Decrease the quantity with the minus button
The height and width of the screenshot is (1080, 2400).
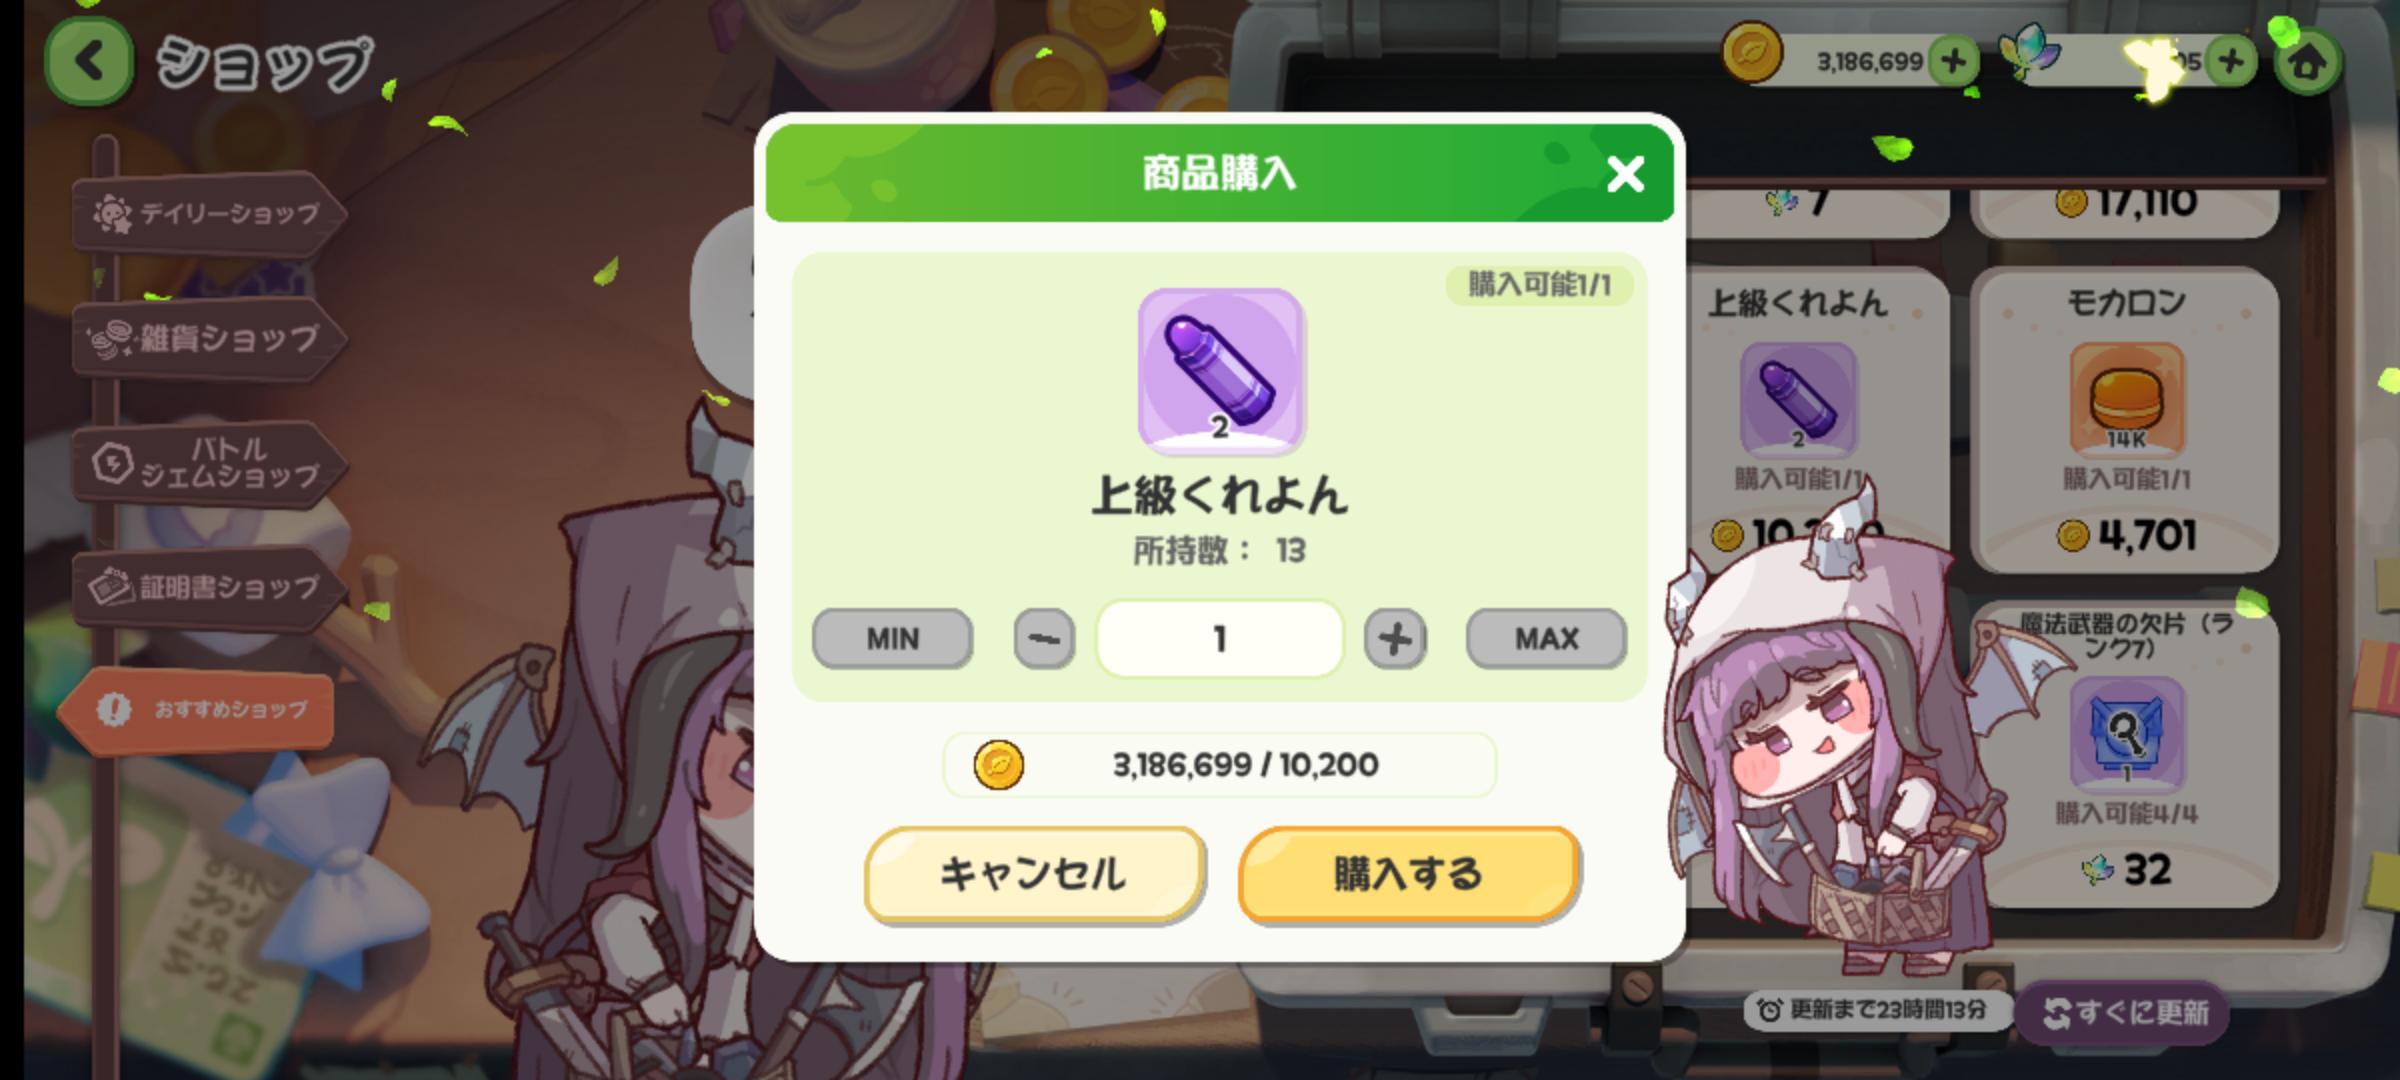[x=1044, y=638]
